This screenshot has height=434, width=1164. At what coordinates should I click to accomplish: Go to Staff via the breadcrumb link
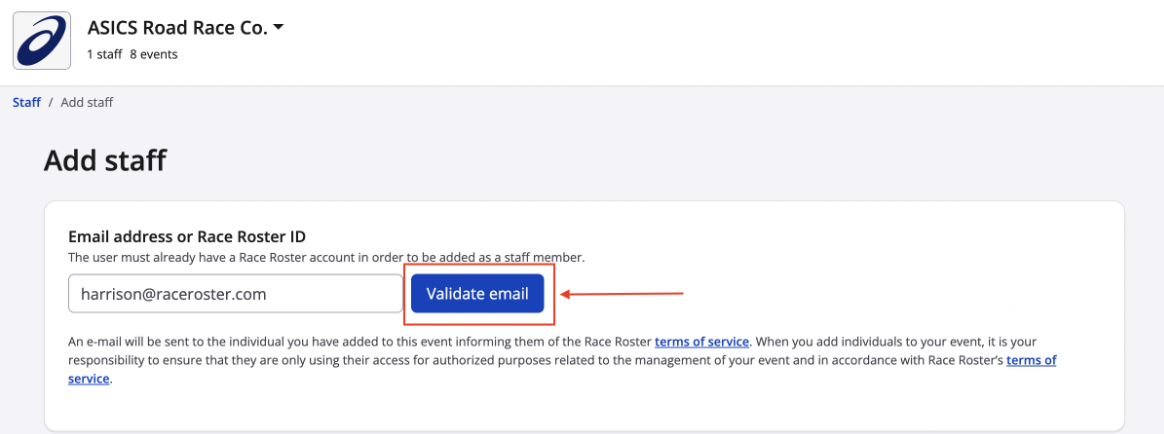pos(26,102)
